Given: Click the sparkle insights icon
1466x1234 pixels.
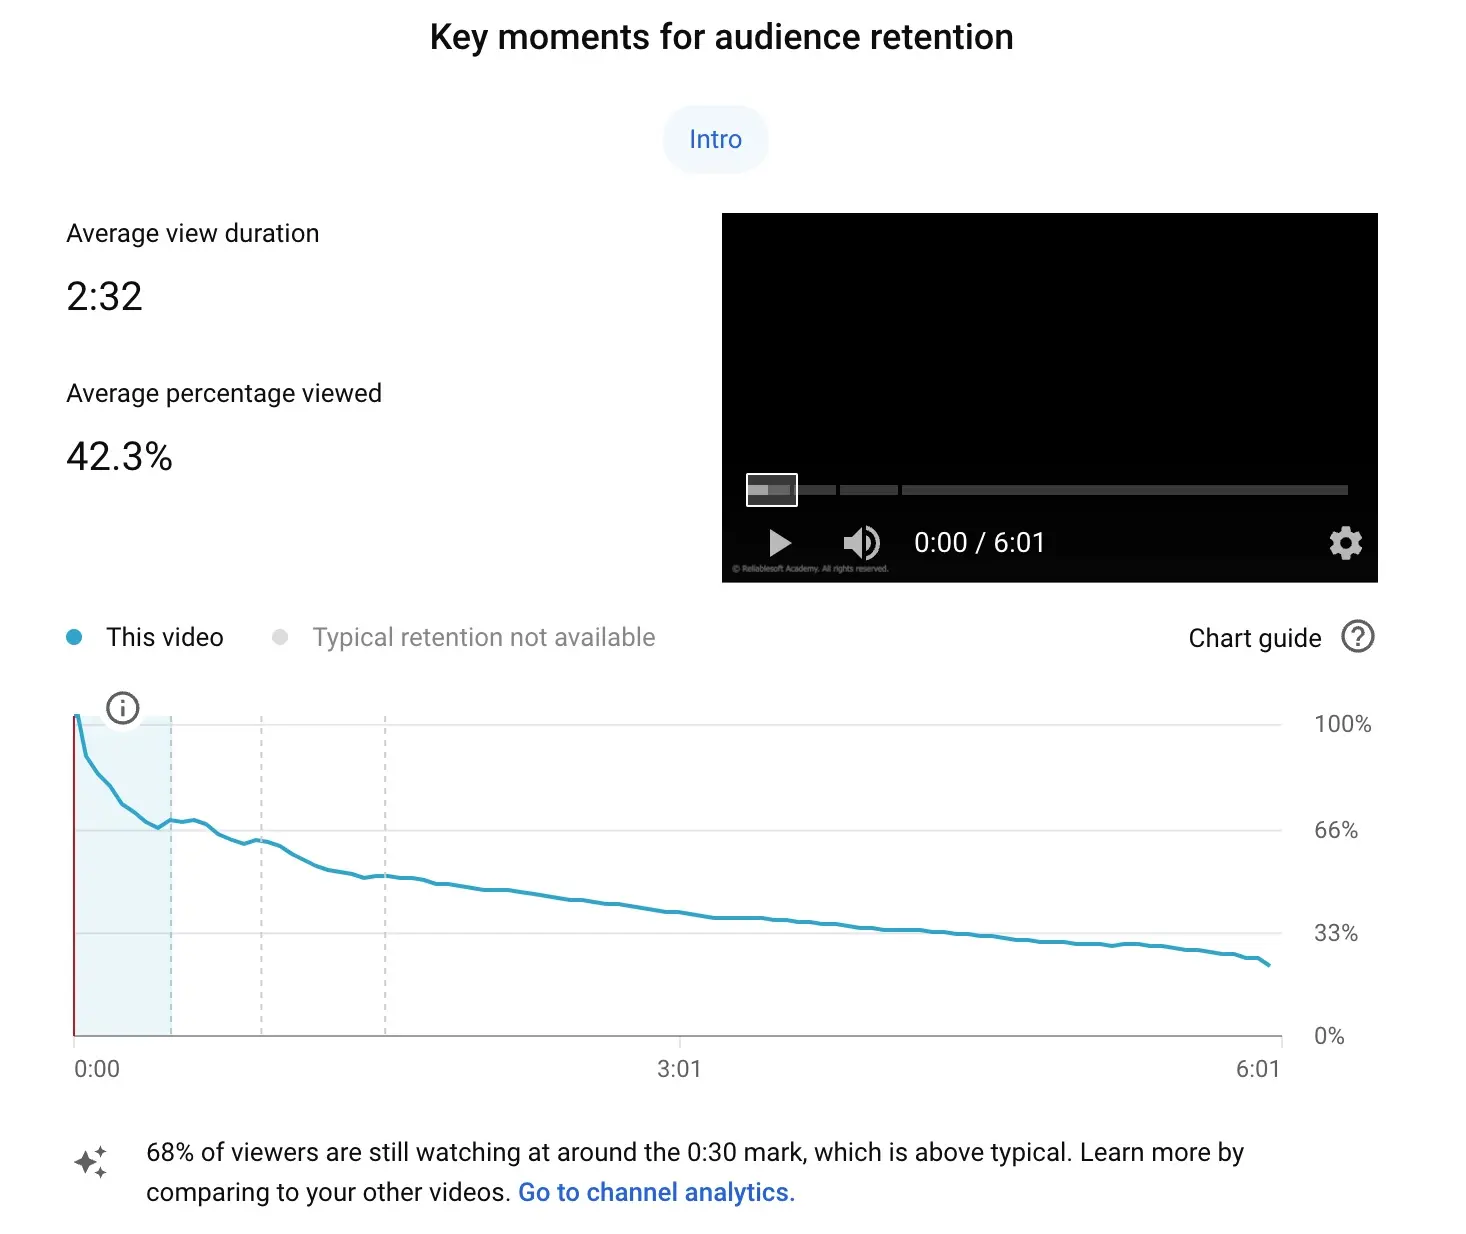Looking at the screenshot, I should point(91,1162).
